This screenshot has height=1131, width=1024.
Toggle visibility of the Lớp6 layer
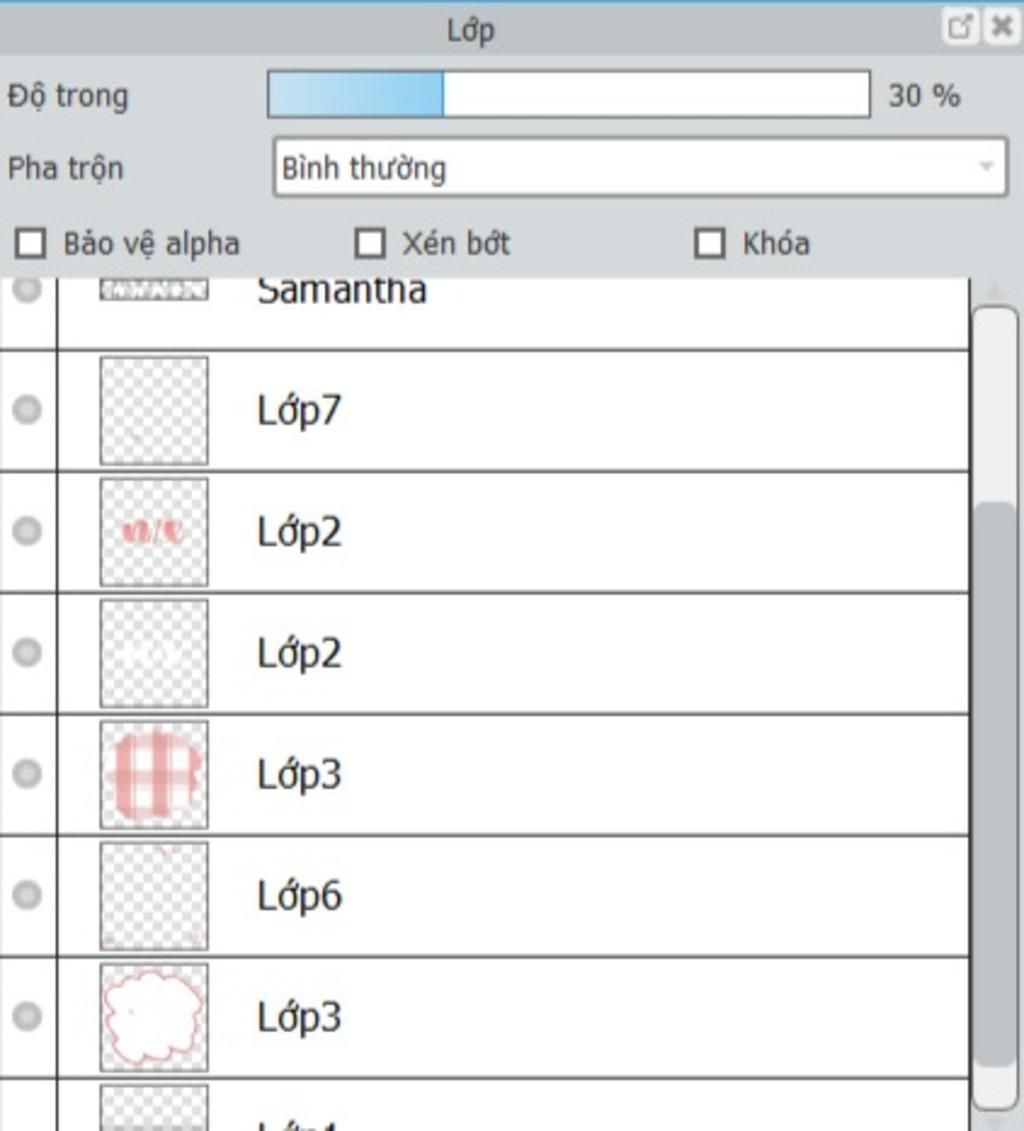click(27, 894)
